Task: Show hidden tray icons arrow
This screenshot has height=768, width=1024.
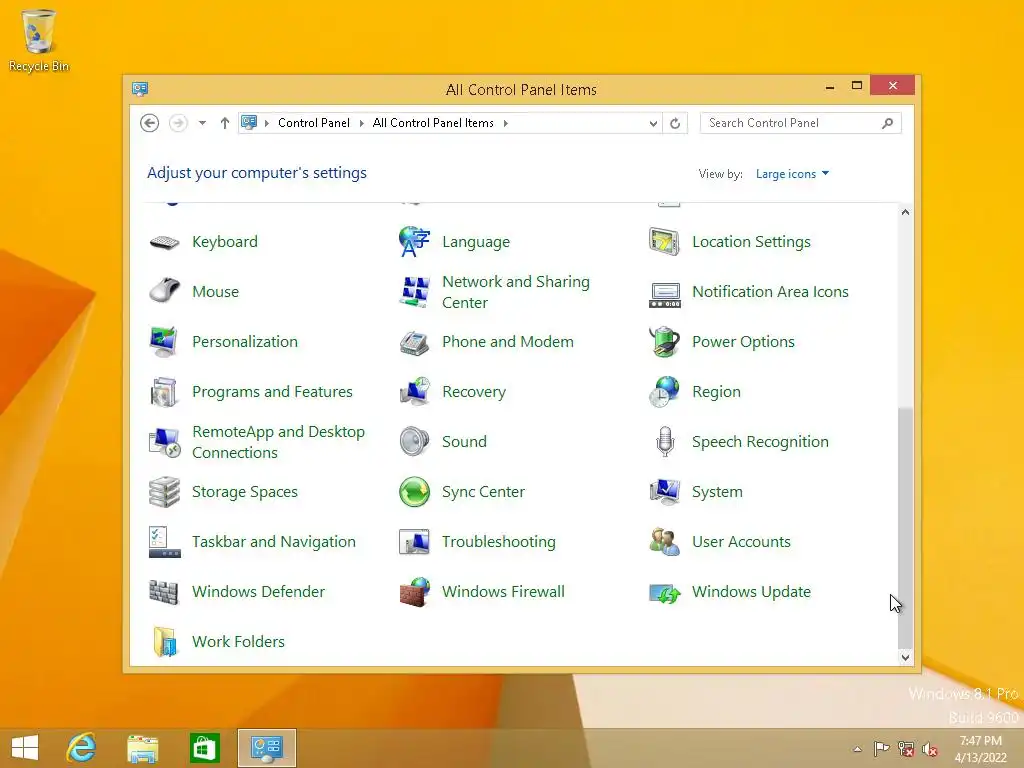Action: coord(857,749)
